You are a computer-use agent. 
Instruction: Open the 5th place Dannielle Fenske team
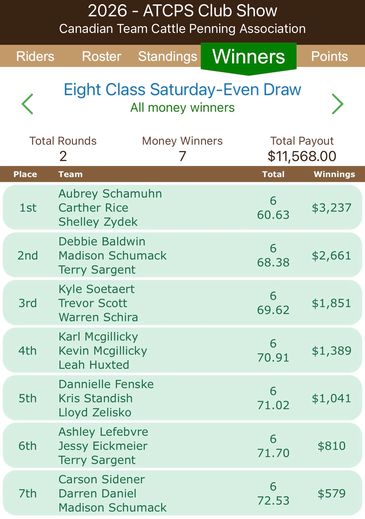(x=182, y=398)
